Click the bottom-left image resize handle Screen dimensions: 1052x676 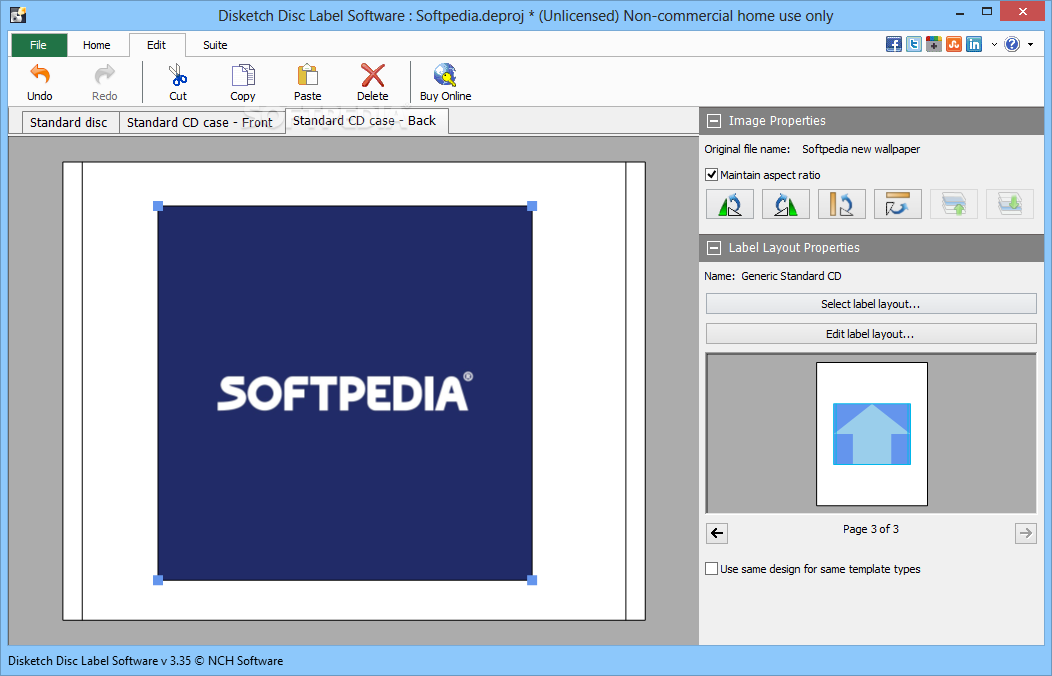(x=158, y=580)
